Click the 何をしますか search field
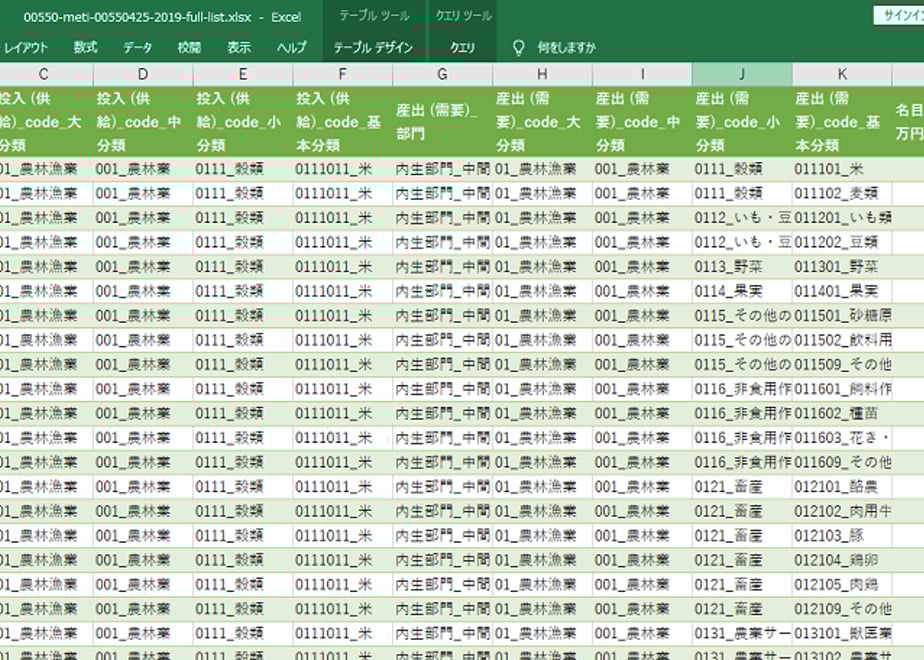Image resolution: width=924 pixels, height=660 pixels. pos(566,47)
